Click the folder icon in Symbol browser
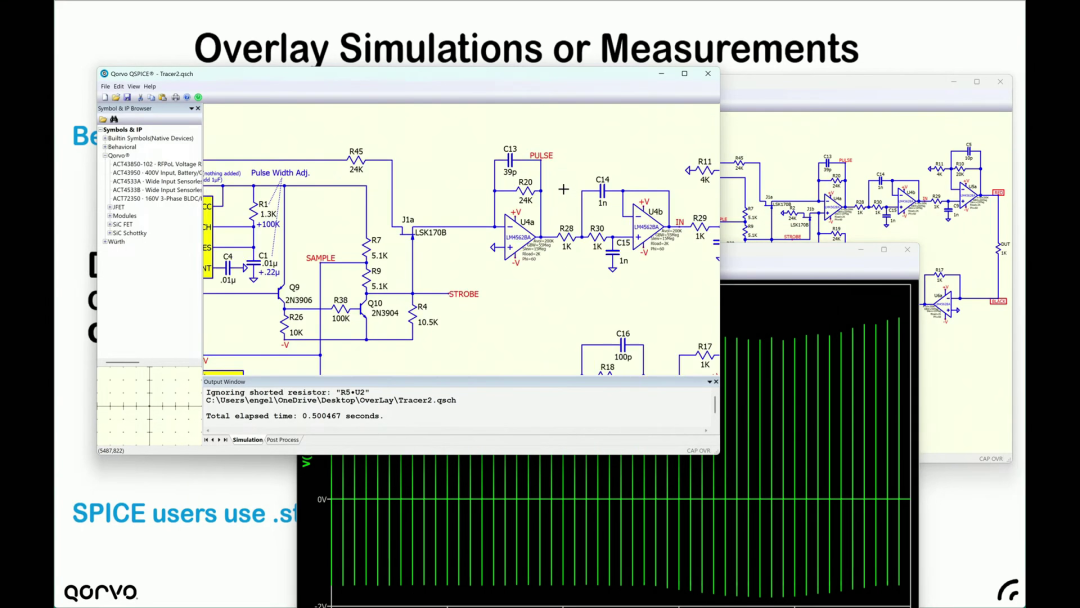 (x=103, y=119)
